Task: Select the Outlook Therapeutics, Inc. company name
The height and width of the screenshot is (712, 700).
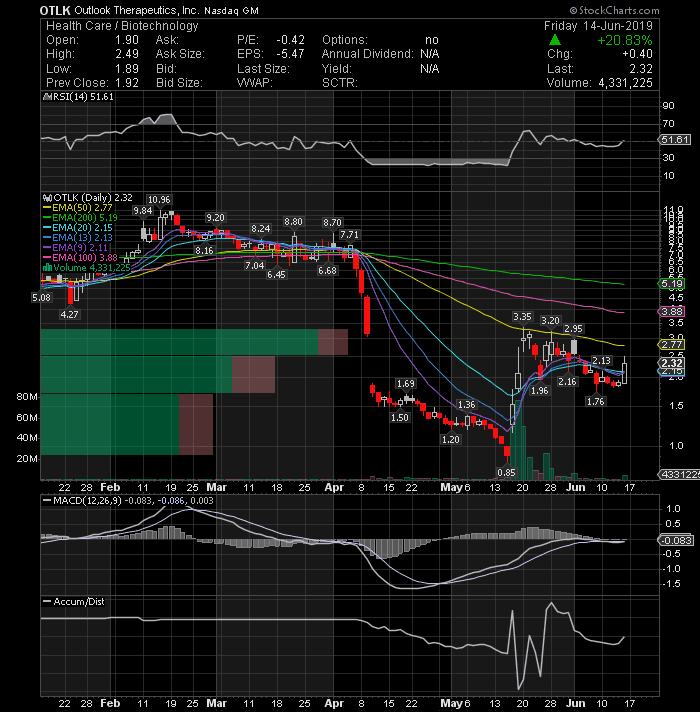Action: point(137,10)
